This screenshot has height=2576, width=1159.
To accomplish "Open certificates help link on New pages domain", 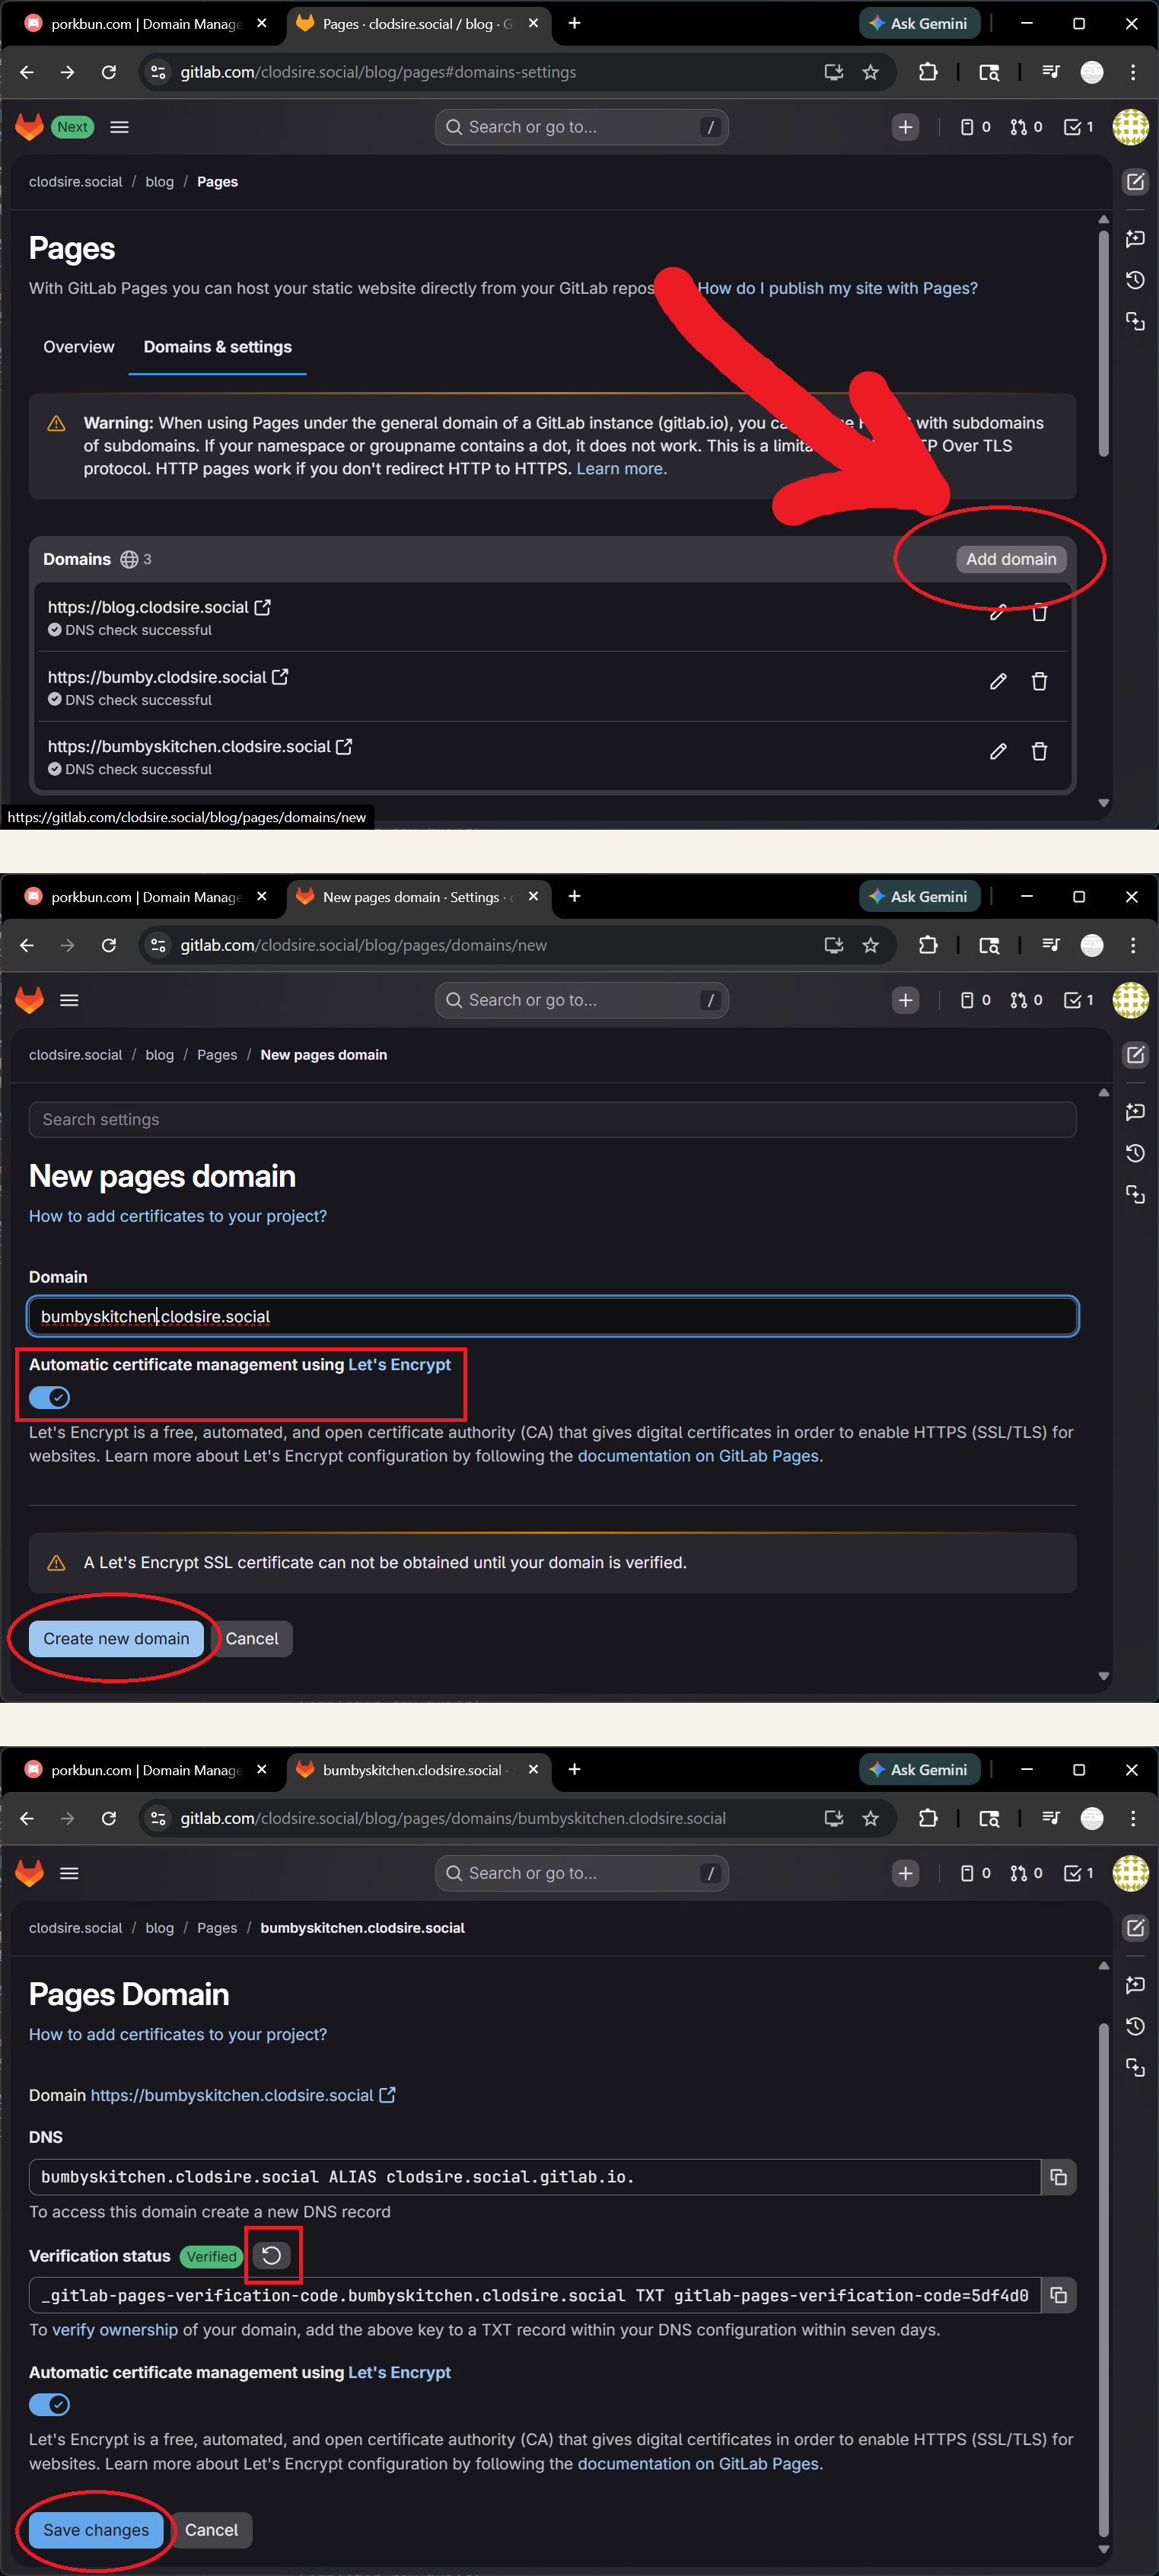I will (x=178, y=1216).
